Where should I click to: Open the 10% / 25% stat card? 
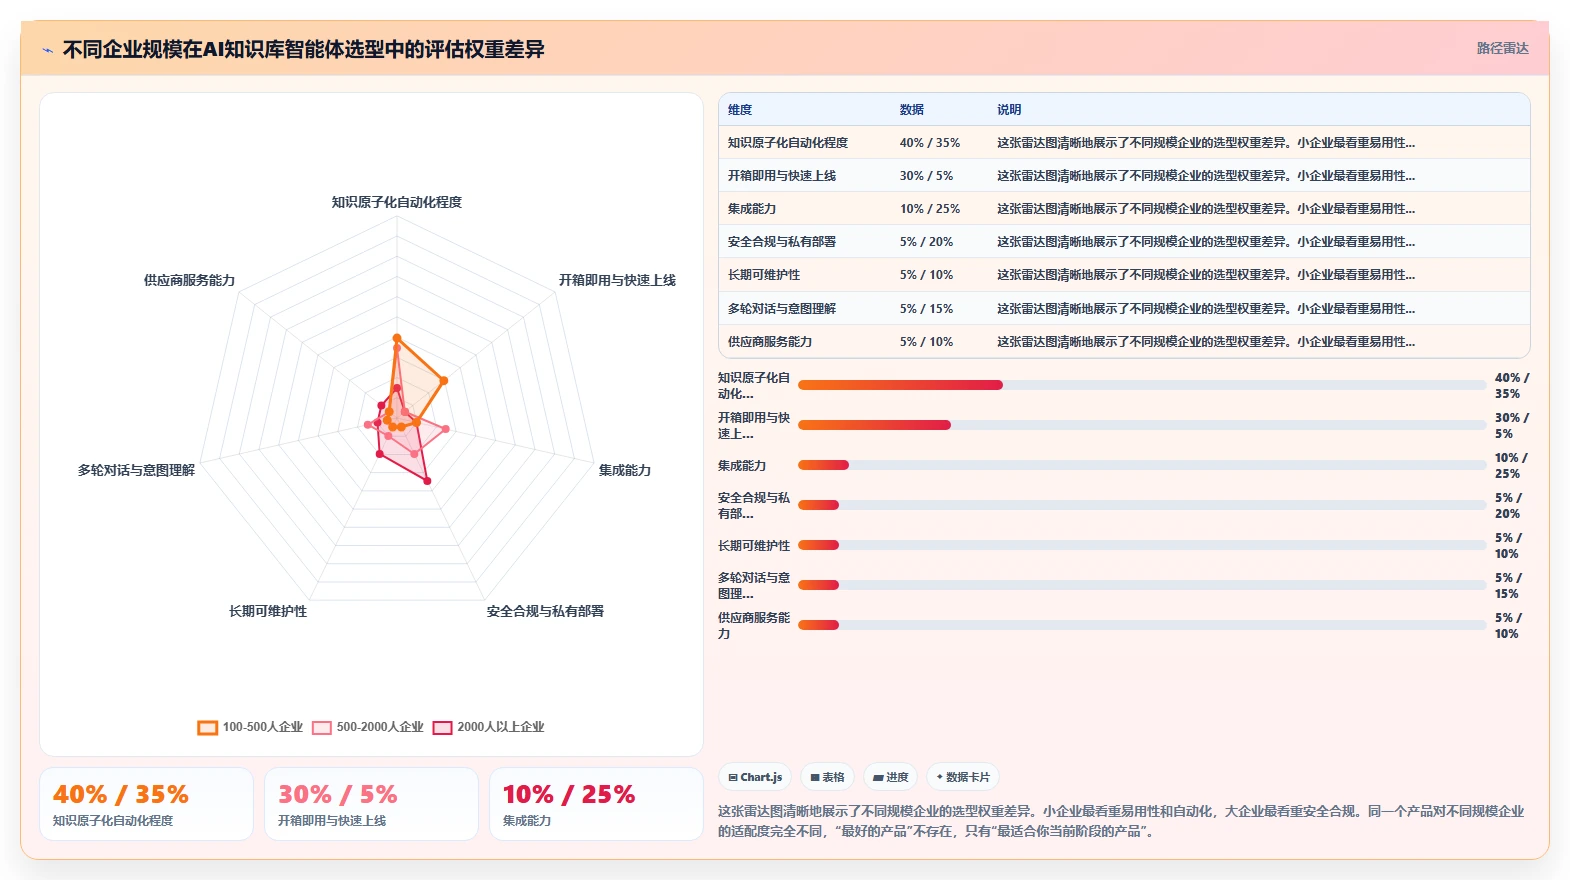(596, 804)
